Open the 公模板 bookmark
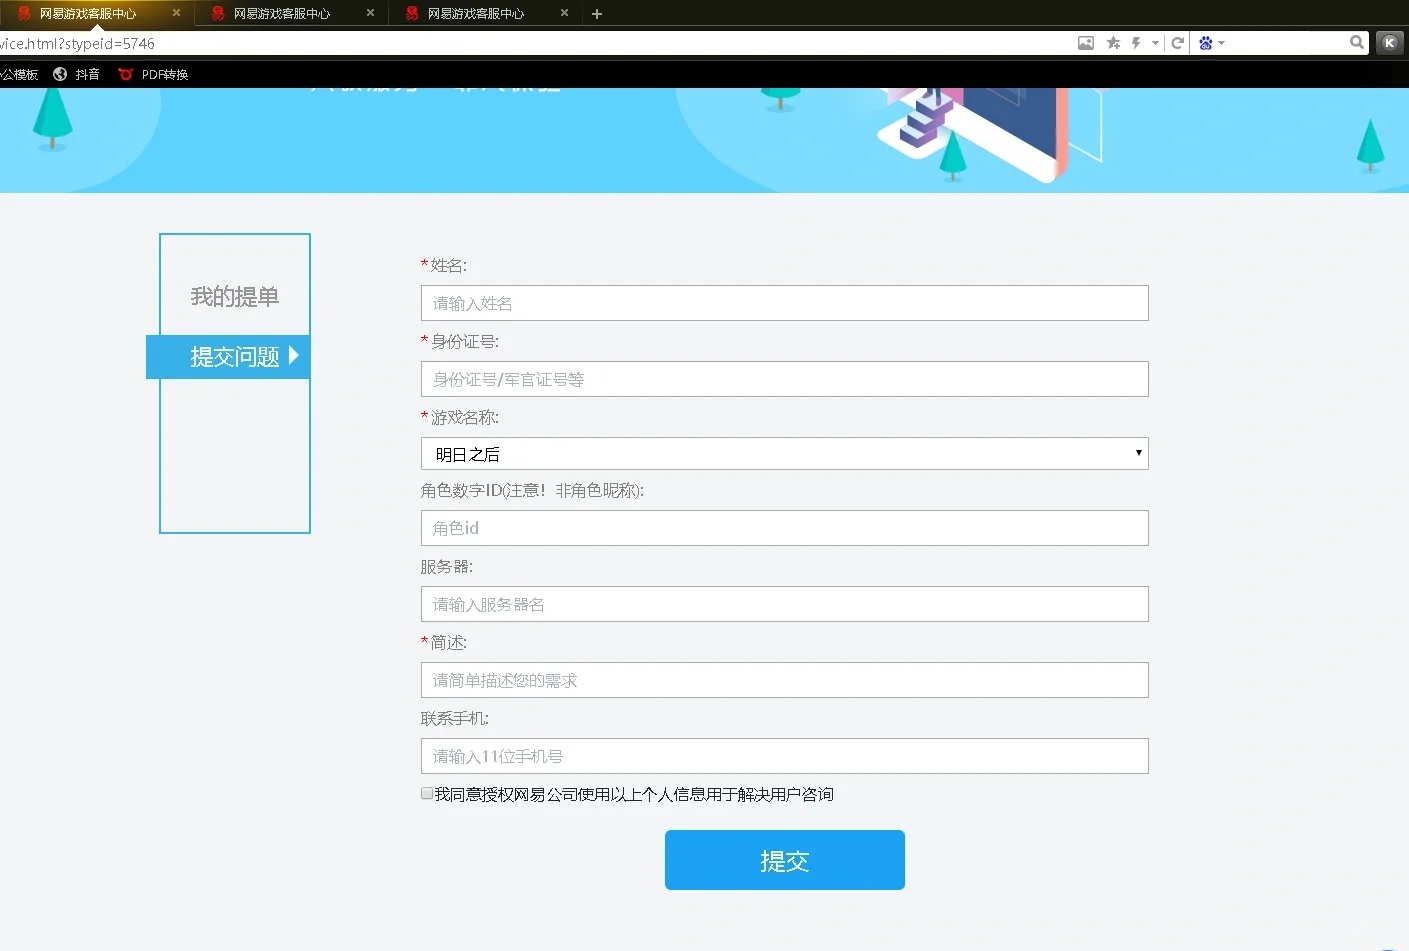This screenshot has height=951, width=1409. (19, 74)
